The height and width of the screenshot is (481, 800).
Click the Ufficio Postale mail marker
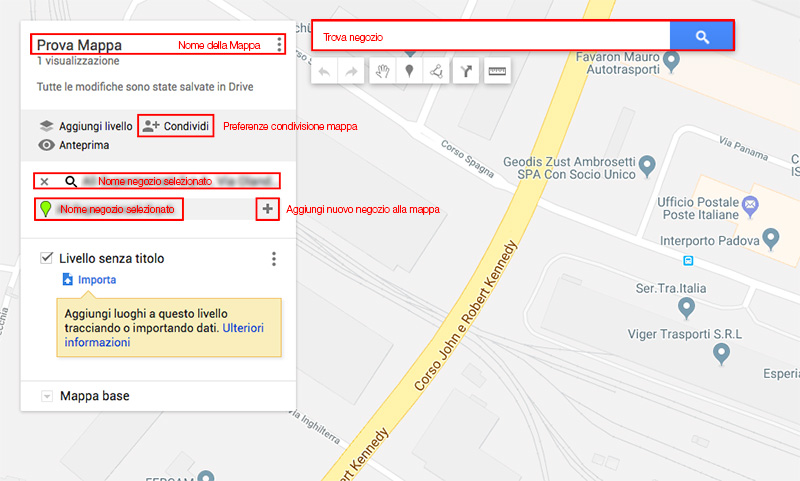tap(750, 206)
